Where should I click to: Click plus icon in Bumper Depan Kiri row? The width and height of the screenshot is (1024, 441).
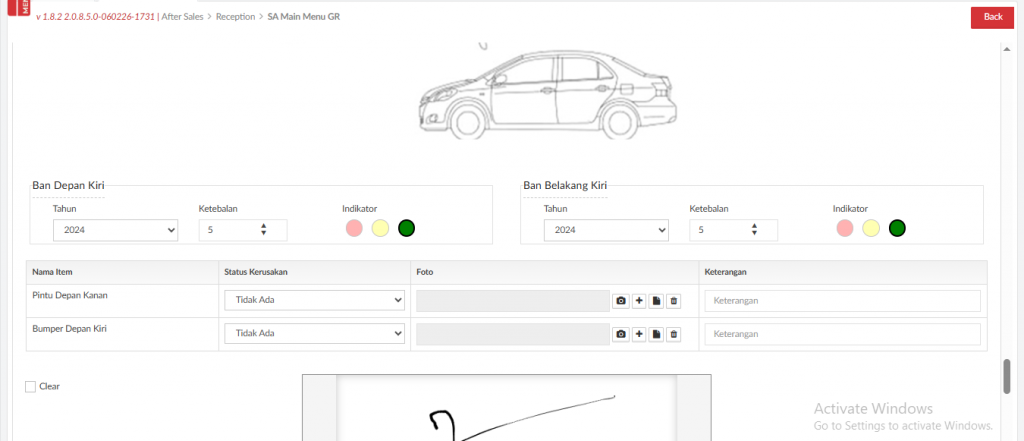[639, 334]
